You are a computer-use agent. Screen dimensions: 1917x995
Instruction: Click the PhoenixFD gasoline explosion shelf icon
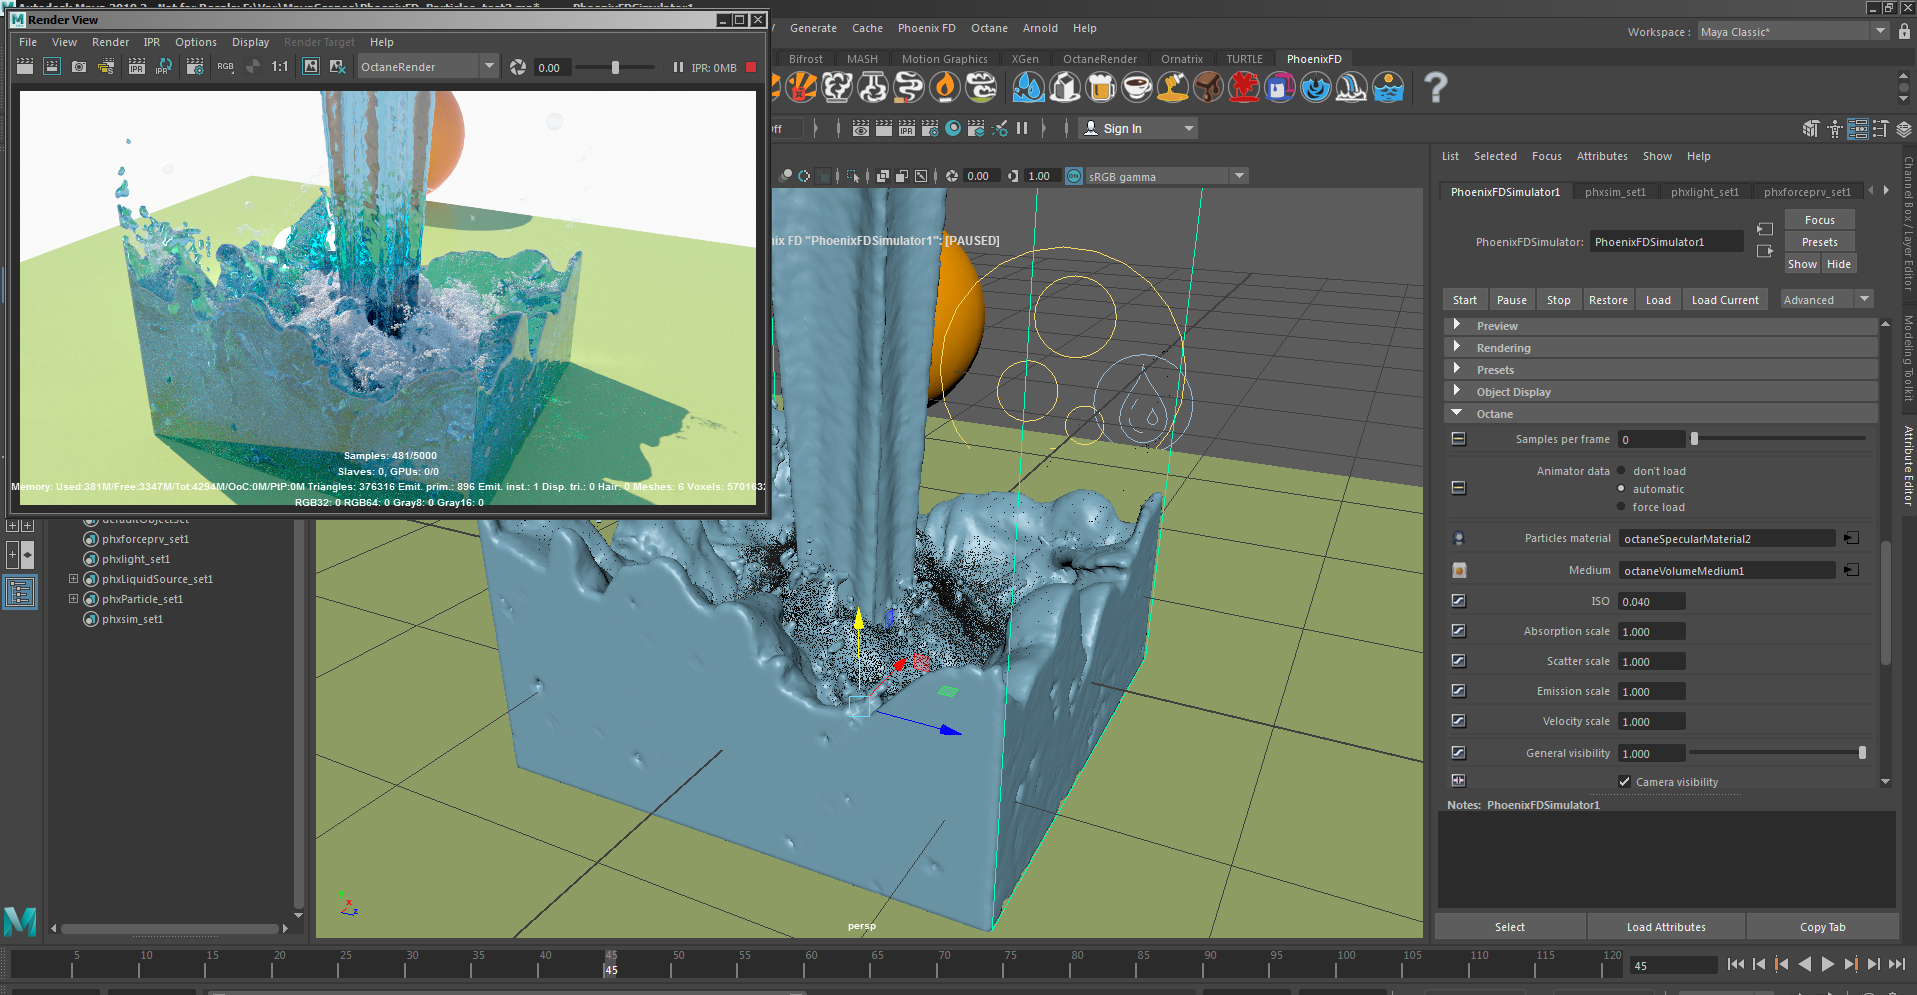tap(801, 88)
